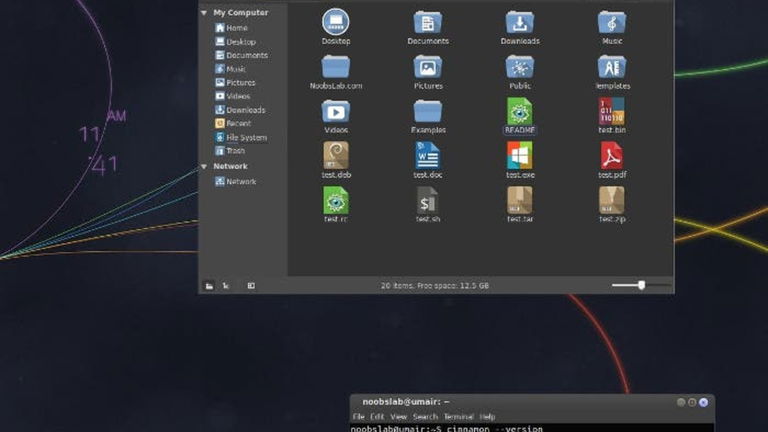
Task: Go to Videos in sidebar
Action: 233,96
